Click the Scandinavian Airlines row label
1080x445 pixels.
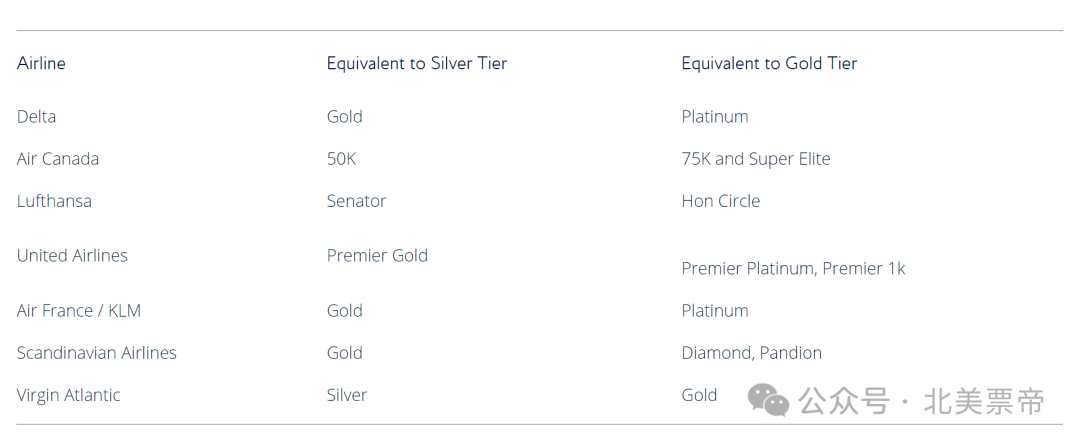[96, 353]
